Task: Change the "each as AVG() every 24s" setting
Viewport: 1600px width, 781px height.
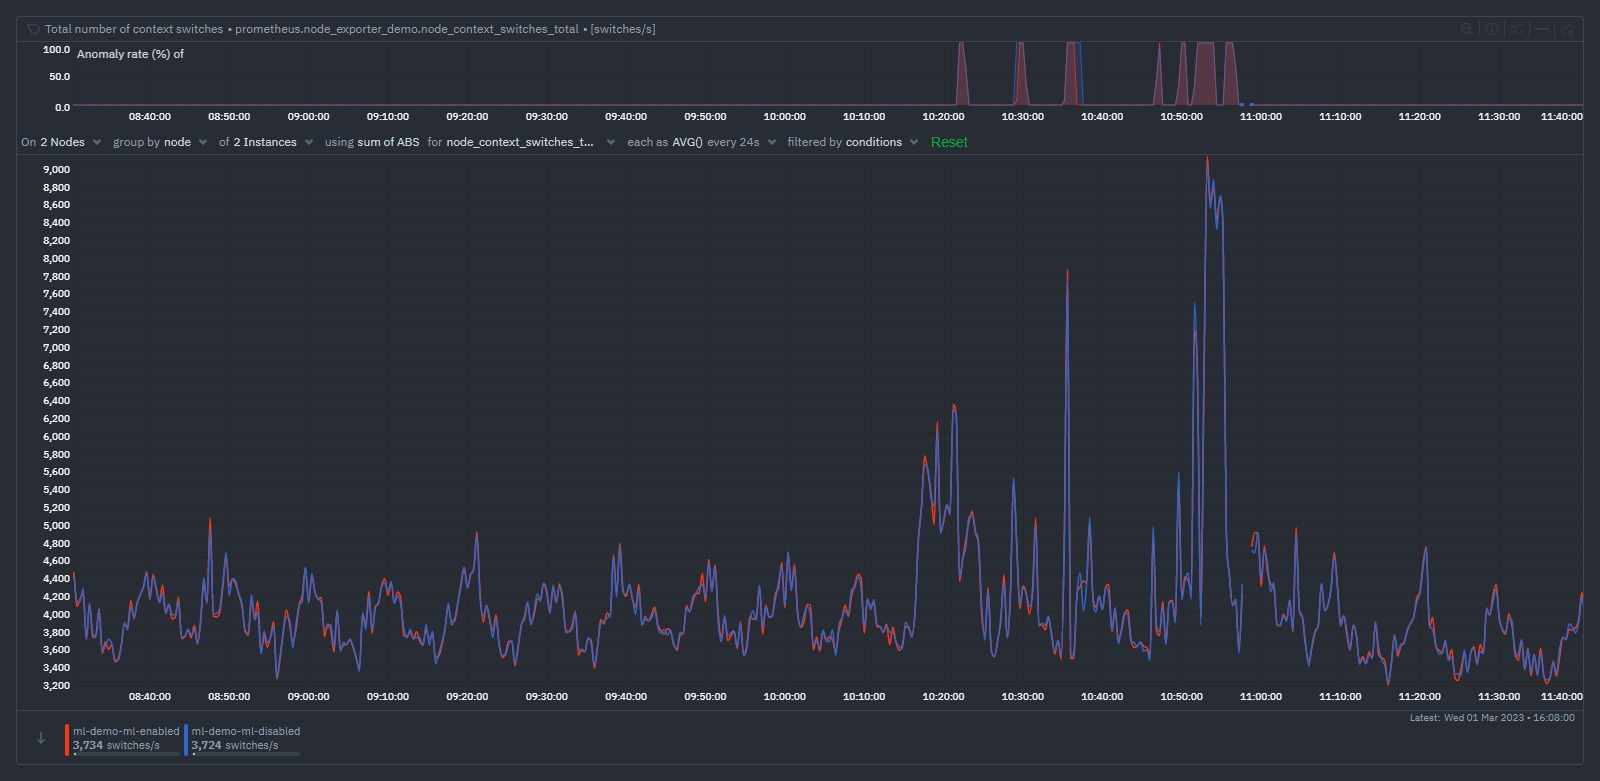Action: (x=701, y=142)
